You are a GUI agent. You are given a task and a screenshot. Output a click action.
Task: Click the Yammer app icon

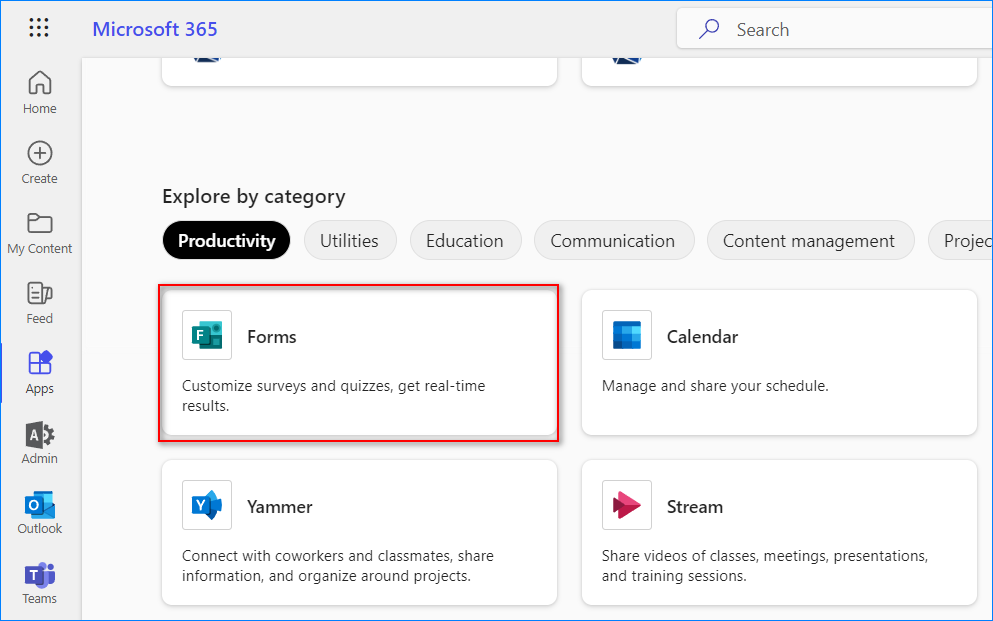[x=207, y=505]
